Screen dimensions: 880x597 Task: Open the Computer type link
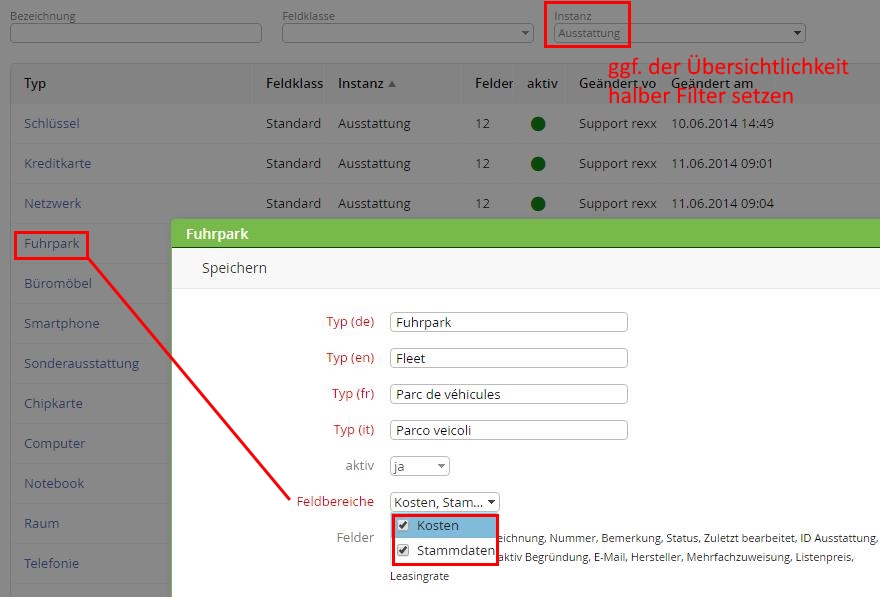point(54,443)
